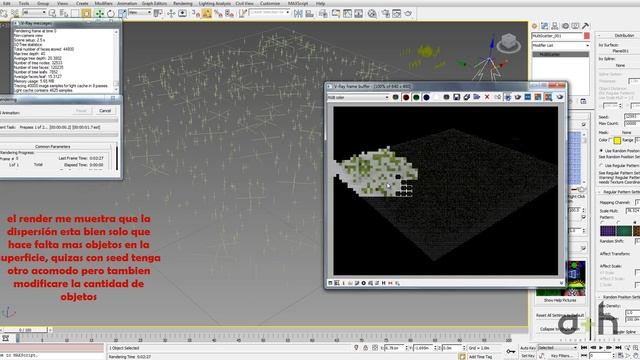Open the Motion panel icon
Image resolution: width=640 pixels, height=360 pixels.
[565, 26]
